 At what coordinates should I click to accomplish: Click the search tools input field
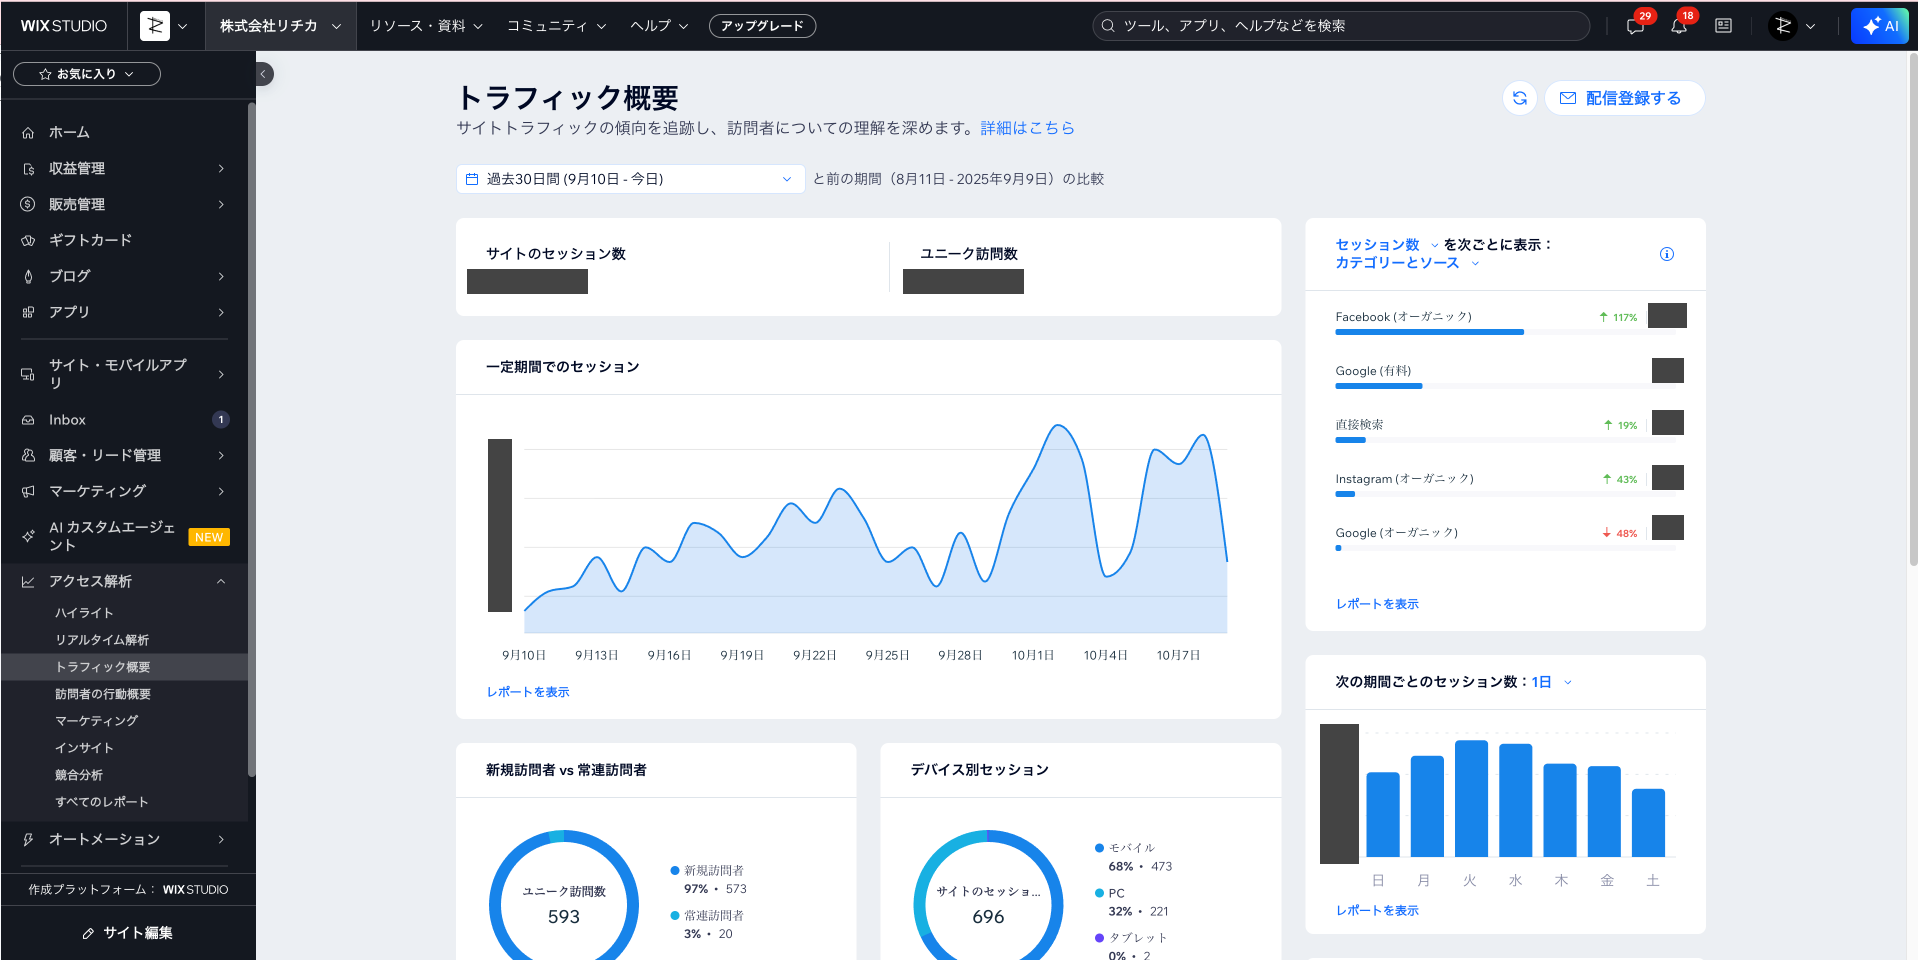[x=1340, y=26]
